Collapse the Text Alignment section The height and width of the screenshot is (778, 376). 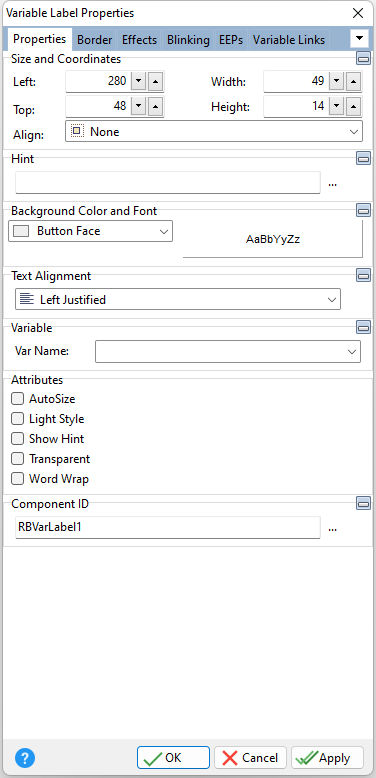pyautogui.click(x=364, y=275)
